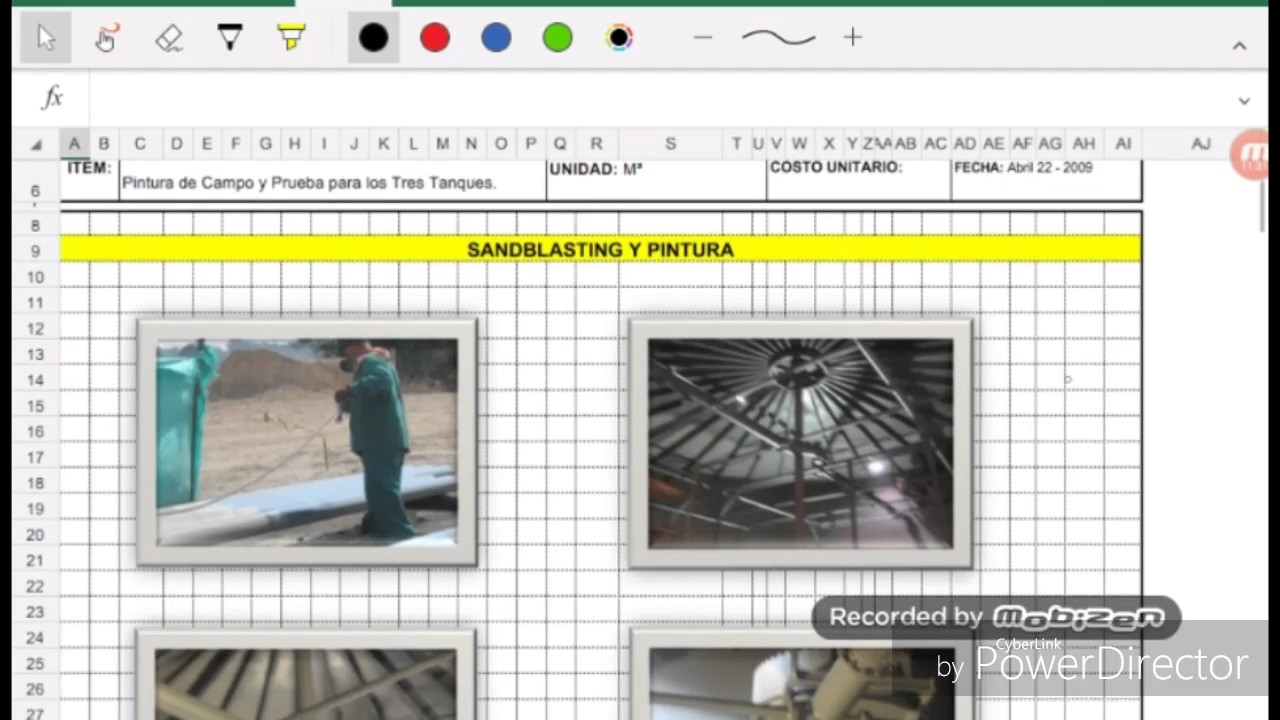1280x720 pixels.
Task: Click the select all corner triangle
Action: click(36, 145)
